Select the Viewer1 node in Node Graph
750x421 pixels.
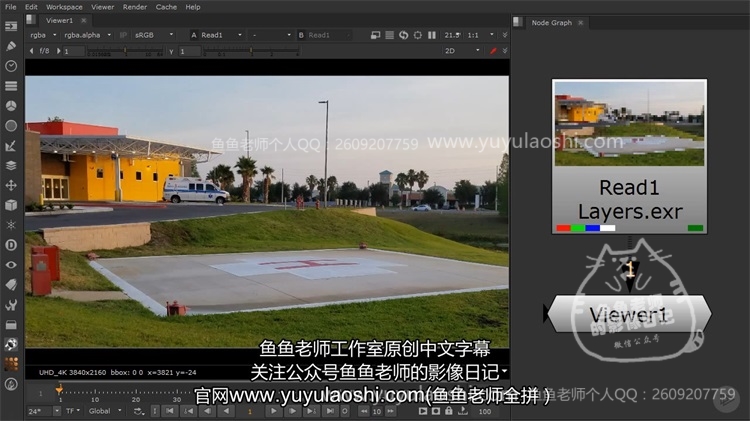click(x=629, y=314)
